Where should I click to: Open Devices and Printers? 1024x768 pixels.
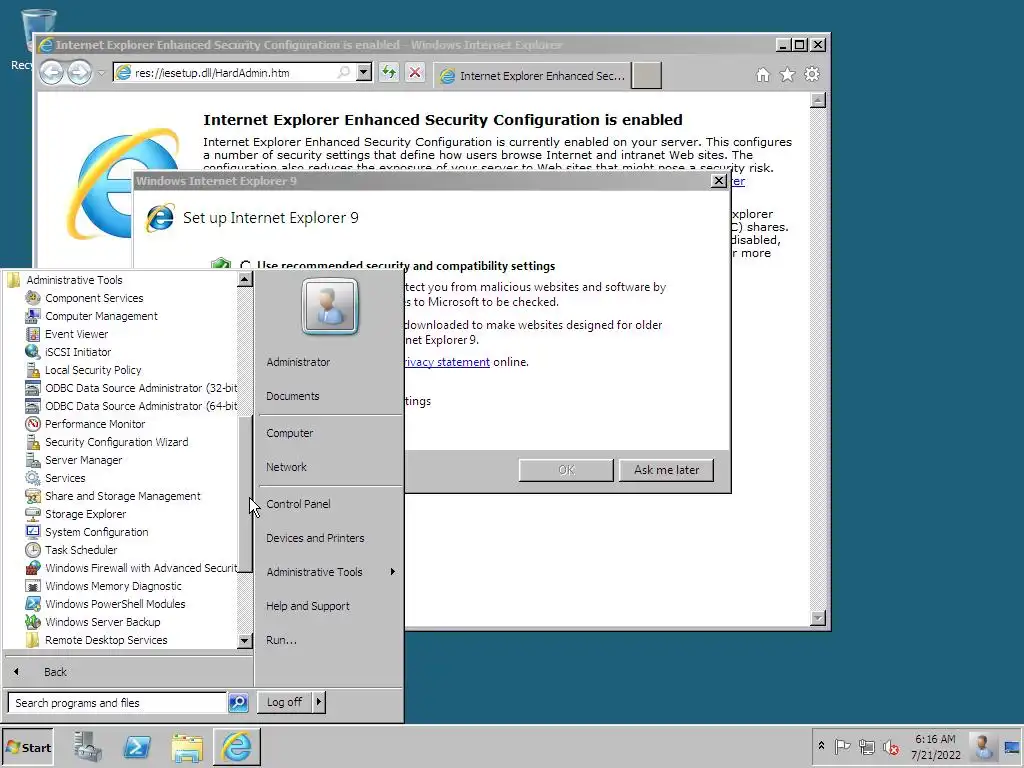pyautogui.click(x=315, y=538)
